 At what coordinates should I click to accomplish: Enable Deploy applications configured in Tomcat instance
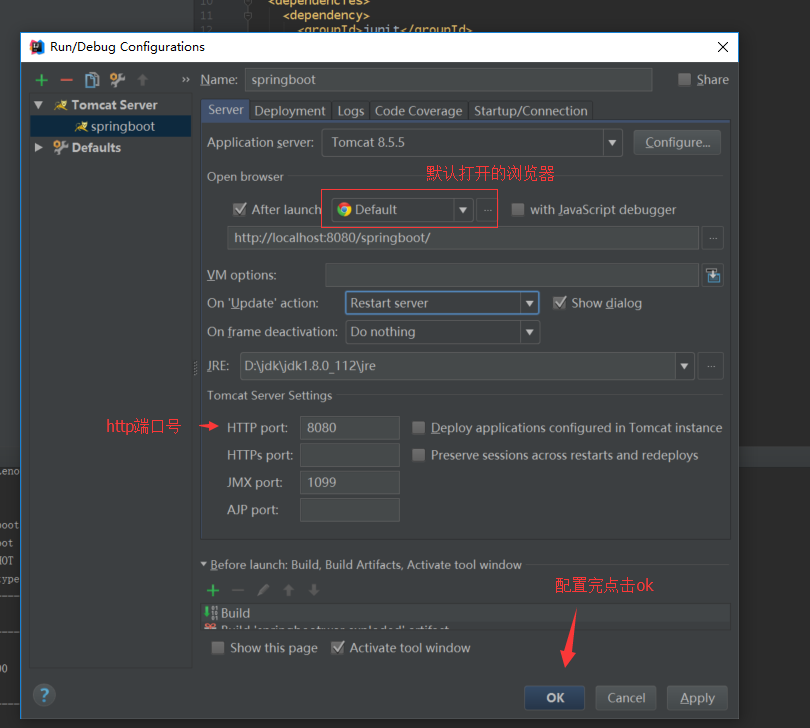[418, 428]
